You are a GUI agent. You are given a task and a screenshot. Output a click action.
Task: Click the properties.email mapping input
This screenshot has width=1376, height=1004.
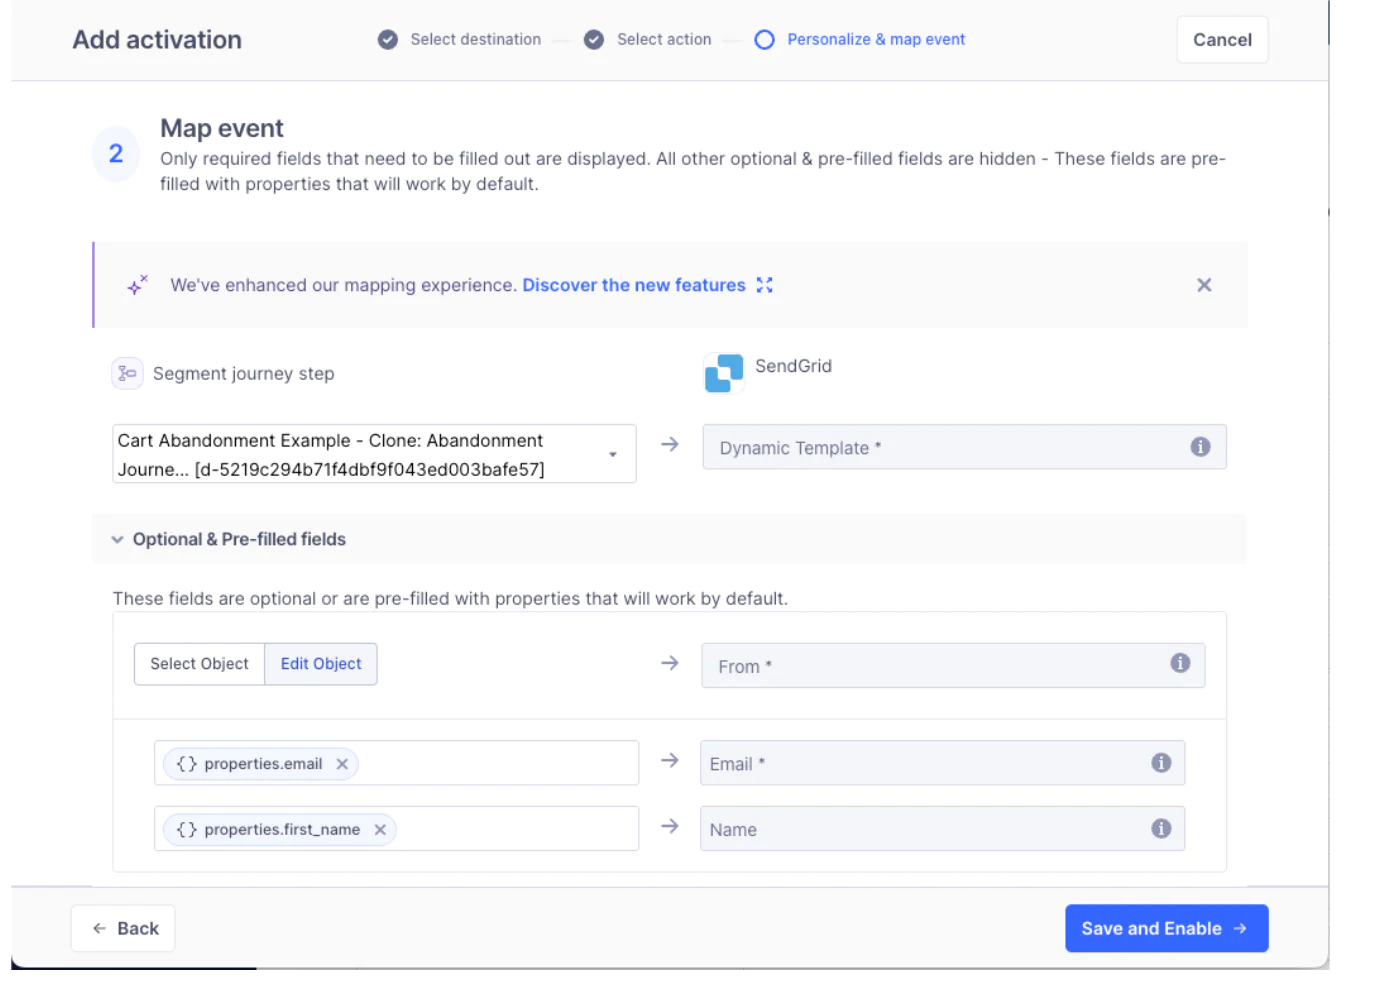396,763
